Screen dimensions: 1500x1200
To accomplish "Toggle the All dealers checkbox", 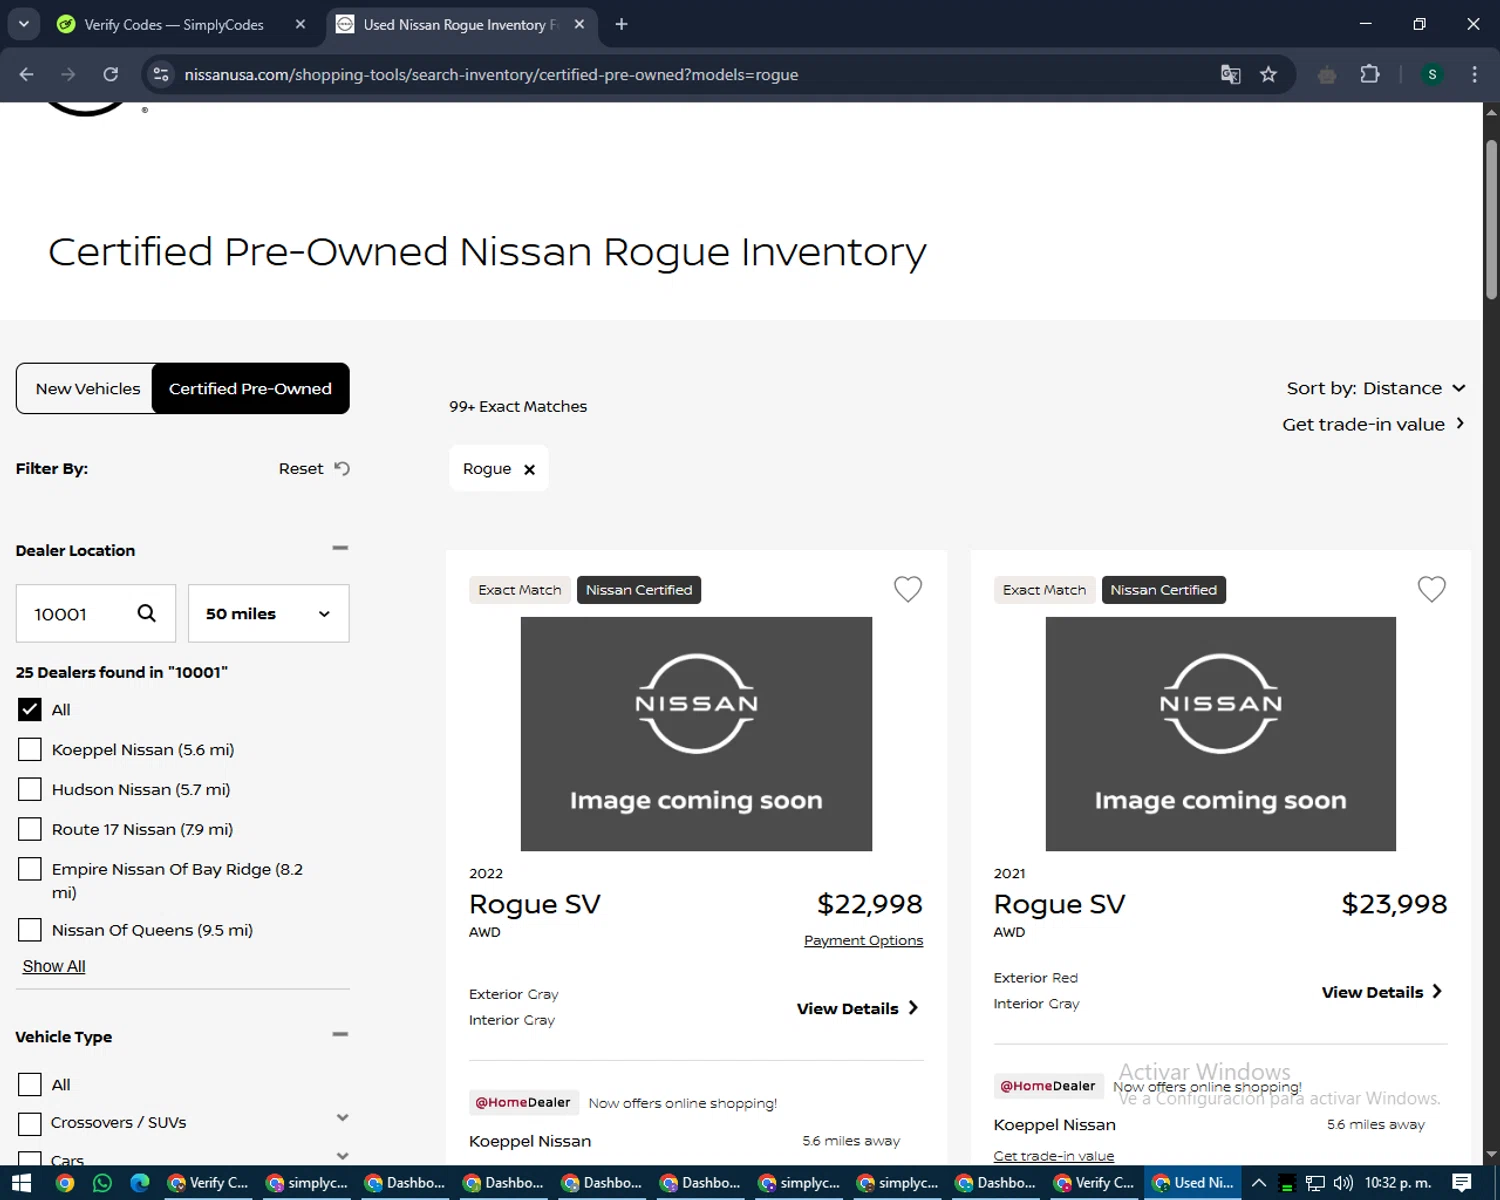I will [x=30, y=709].
